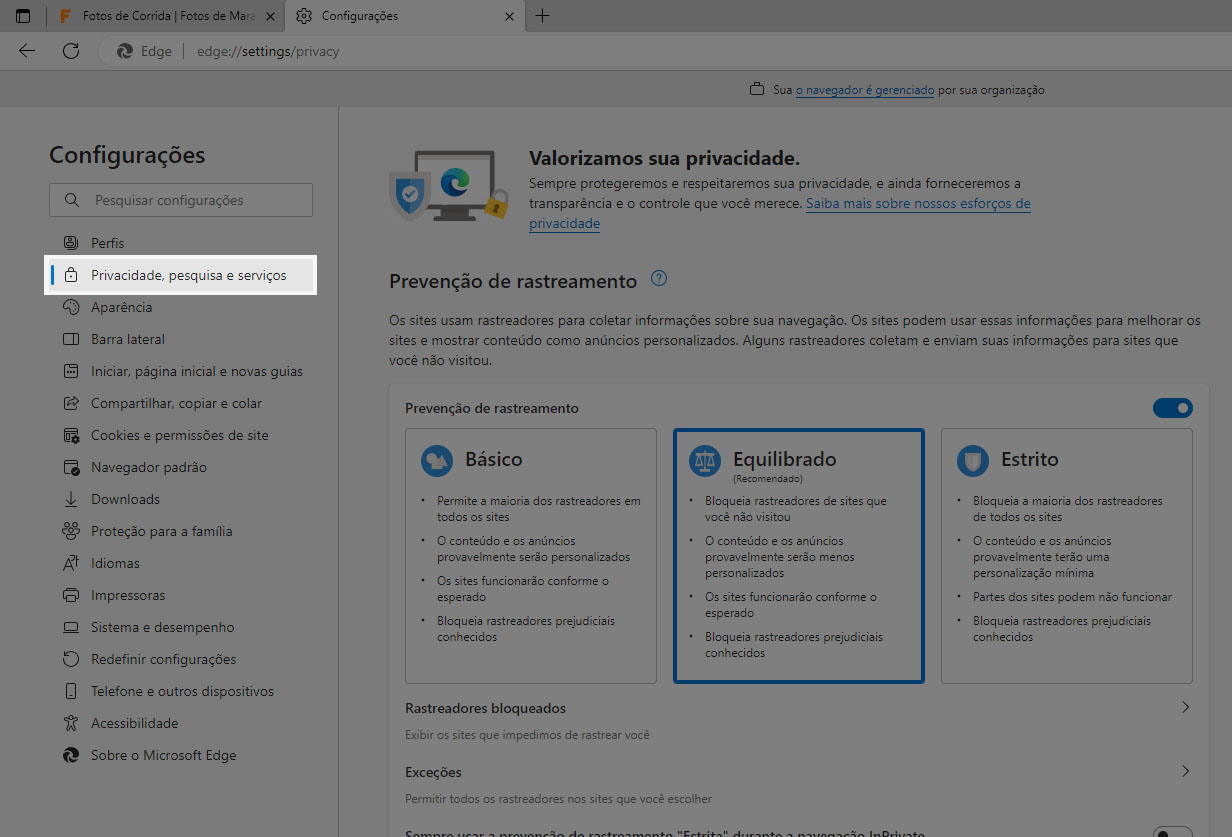
Task: Click the Edge logo in address bar
Action: click(125, 51)
